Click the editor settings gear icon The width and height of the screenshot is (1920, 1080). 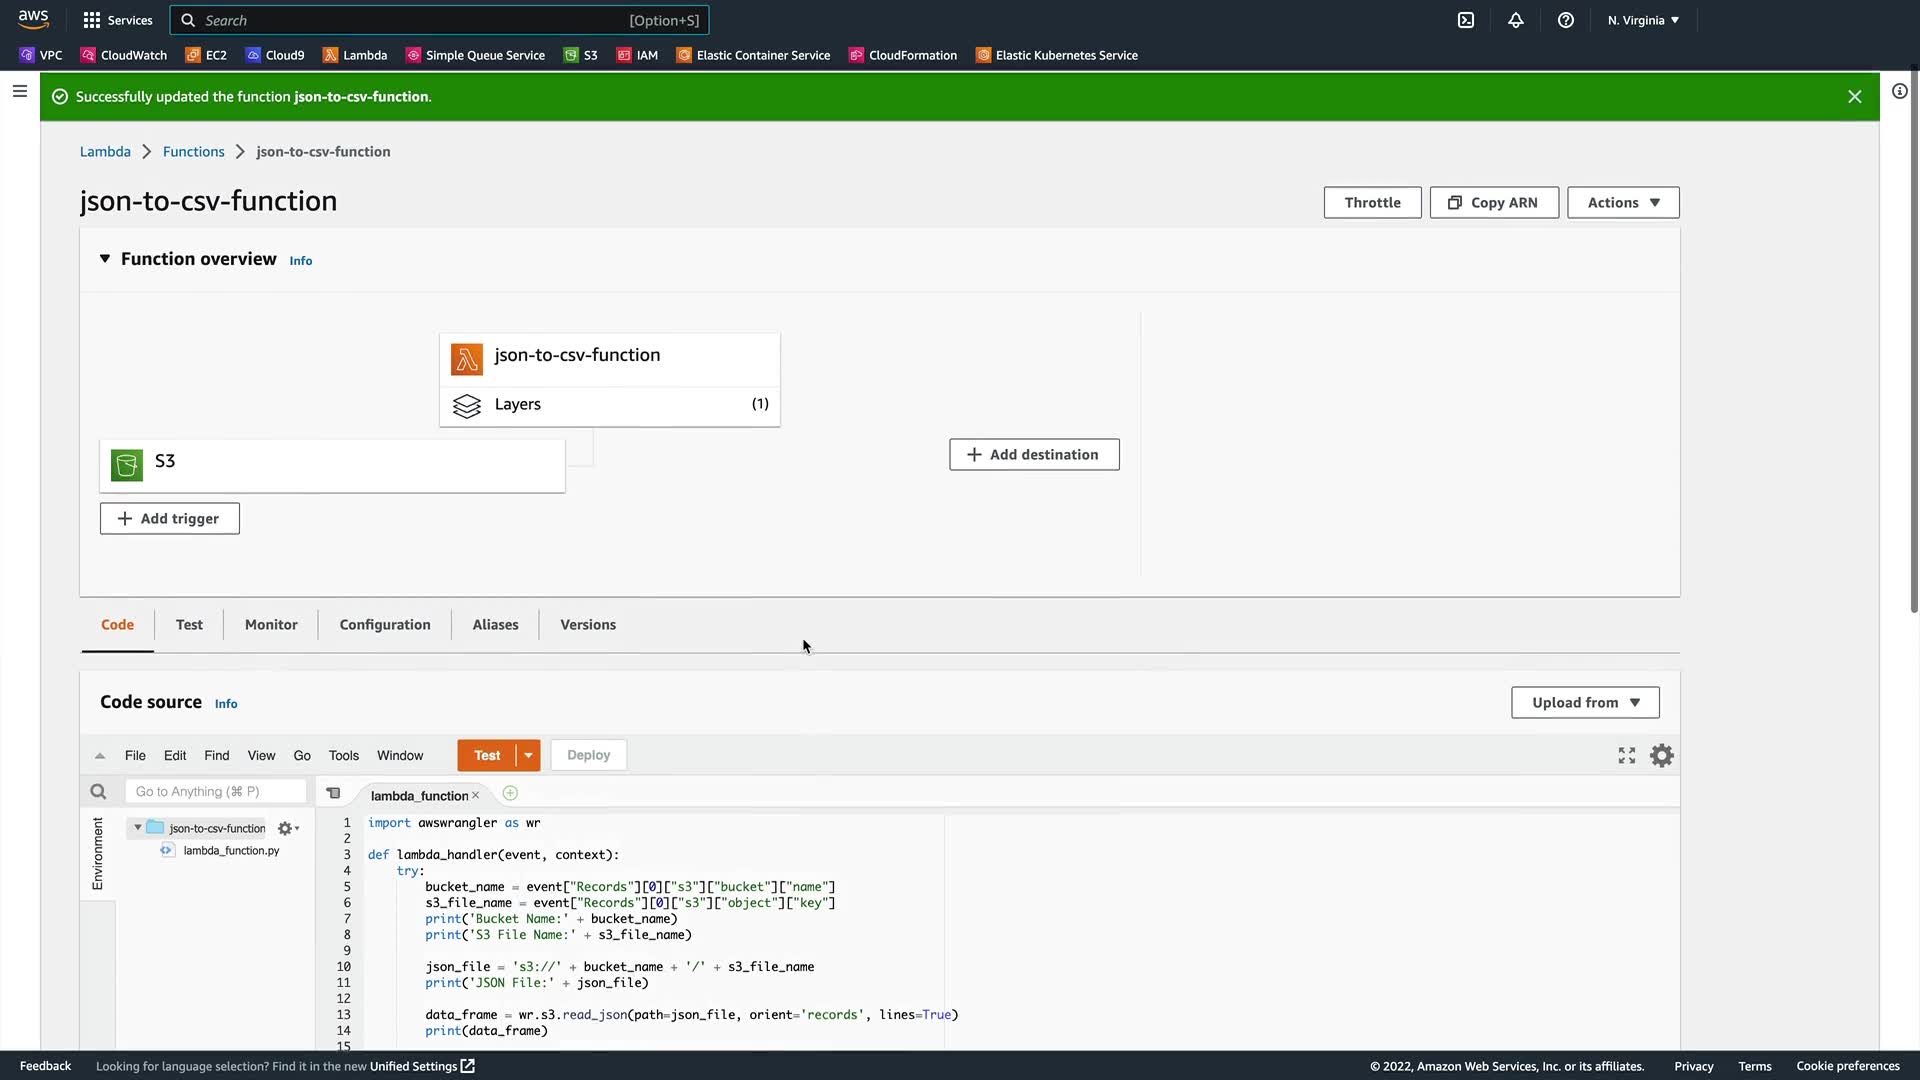pyautogui.click(x=1661, y=756)
